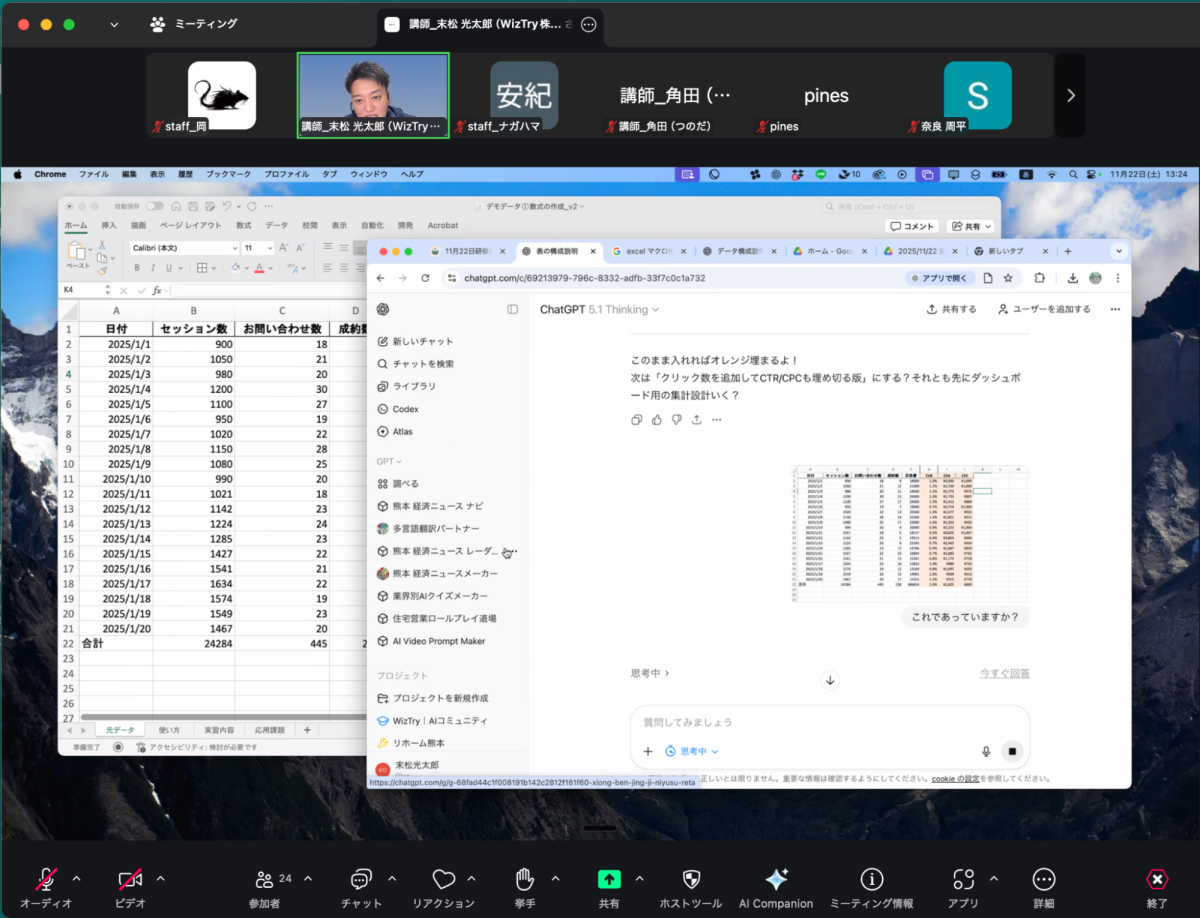Open the Zoom chat panel

(361, 879)
